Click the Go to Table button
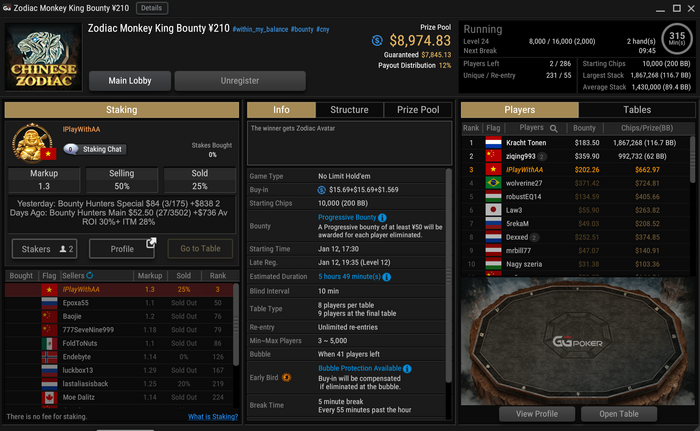This screenshot has width=700, height=431. (x=200, y=249)
